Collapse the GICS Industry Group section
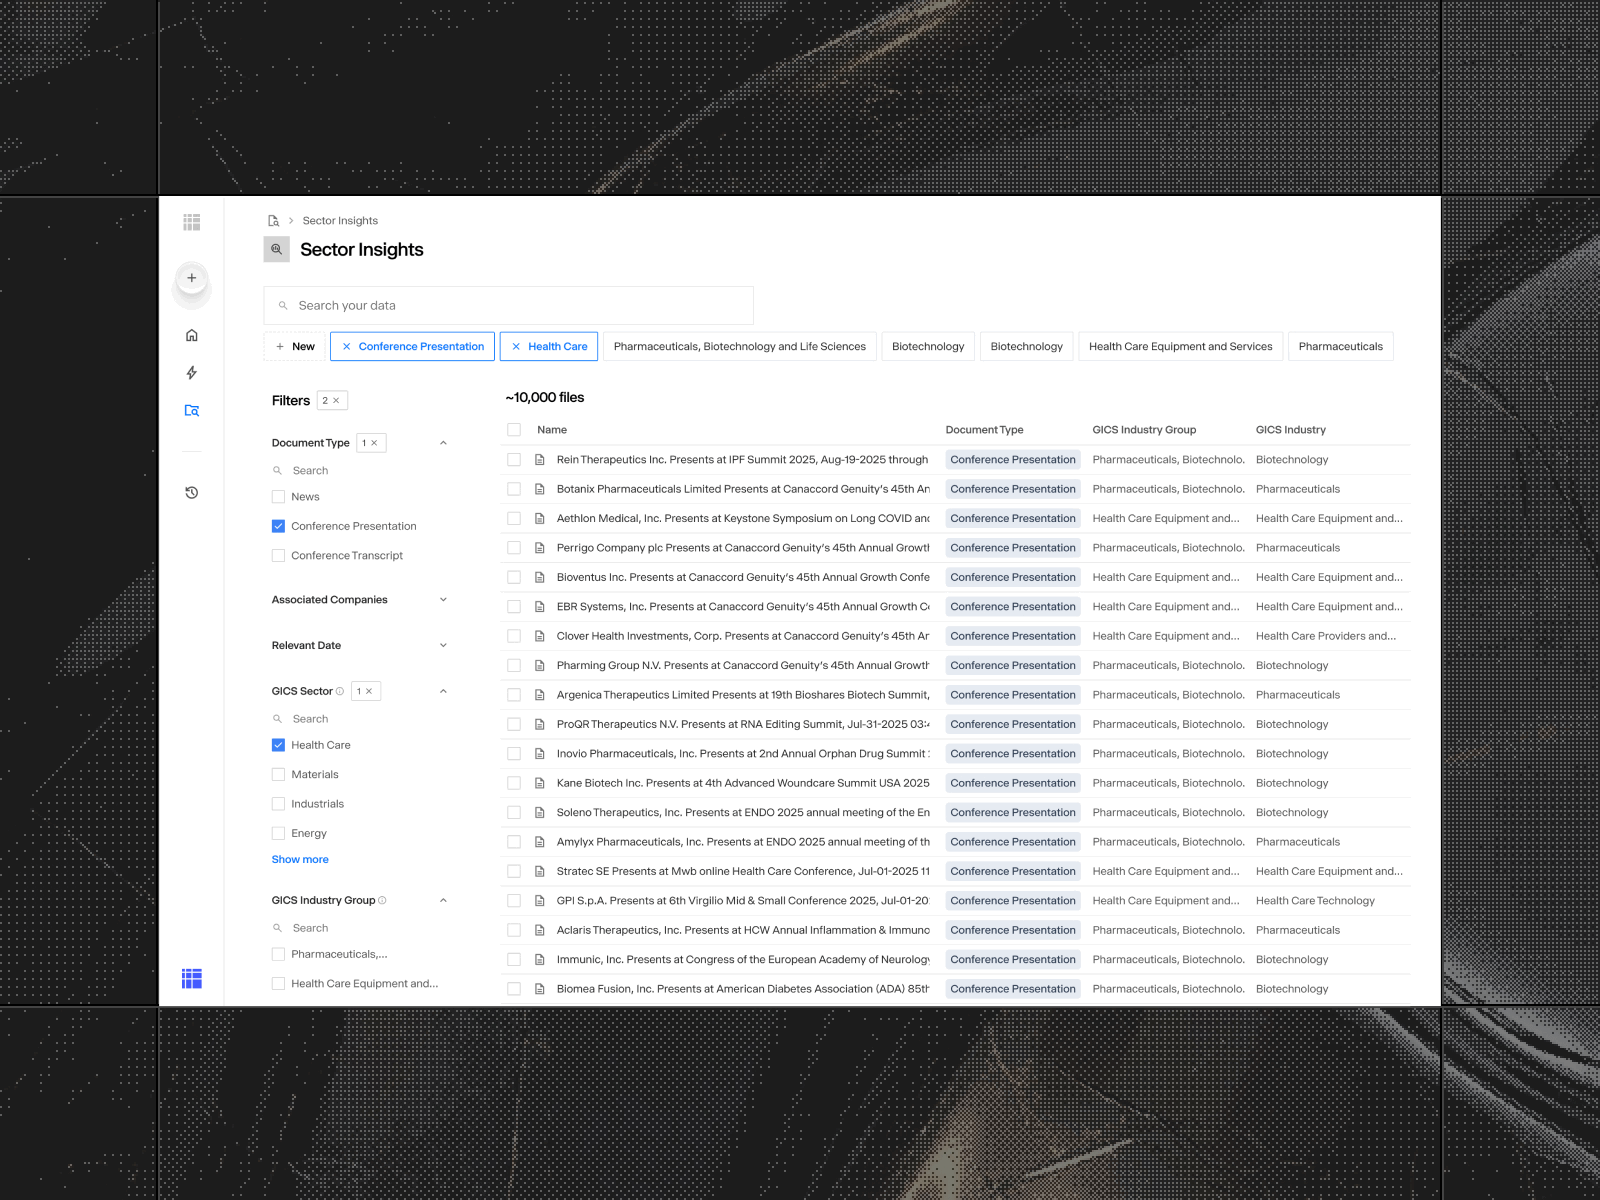The image size is (1600, 1200). click(443, 900)
